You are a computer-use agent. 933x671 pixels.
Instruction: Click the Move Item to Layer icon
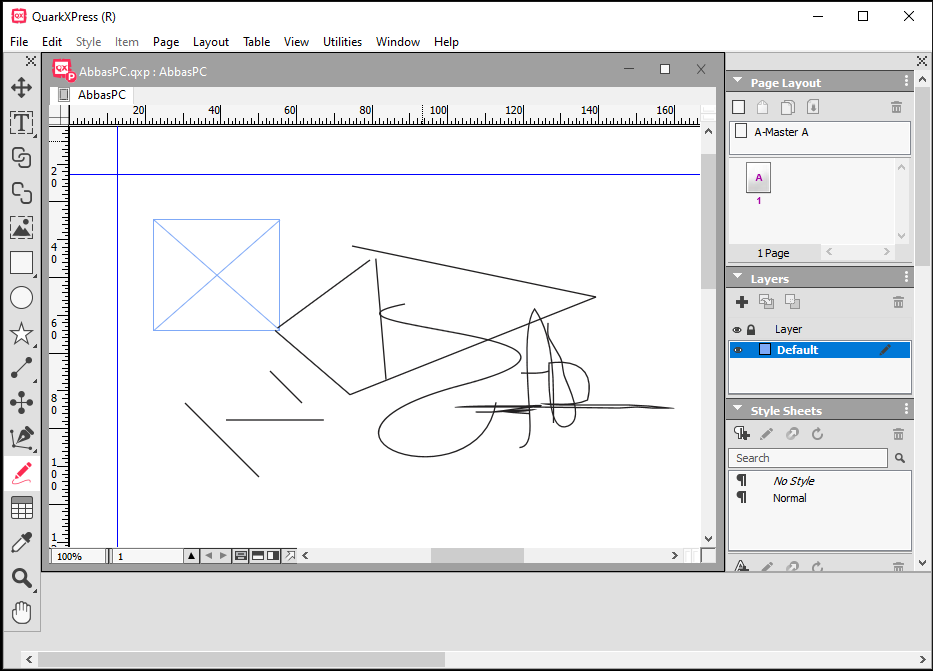pos(766,302)
